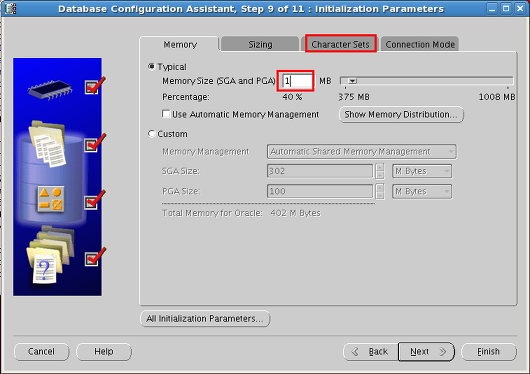The image size is (530, 374).
Task: Open the Character Sets tab
Action: (340, 44)
